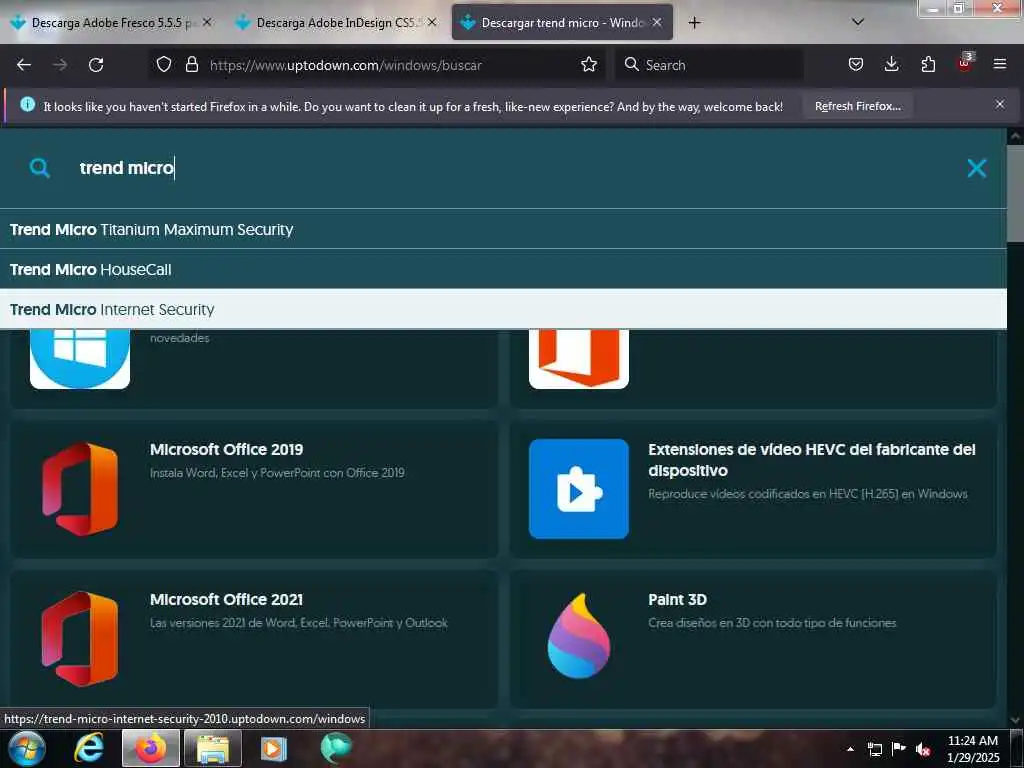Show hidden system tray icons arrow
1024x768 pixels.
[x=850, y=749]
